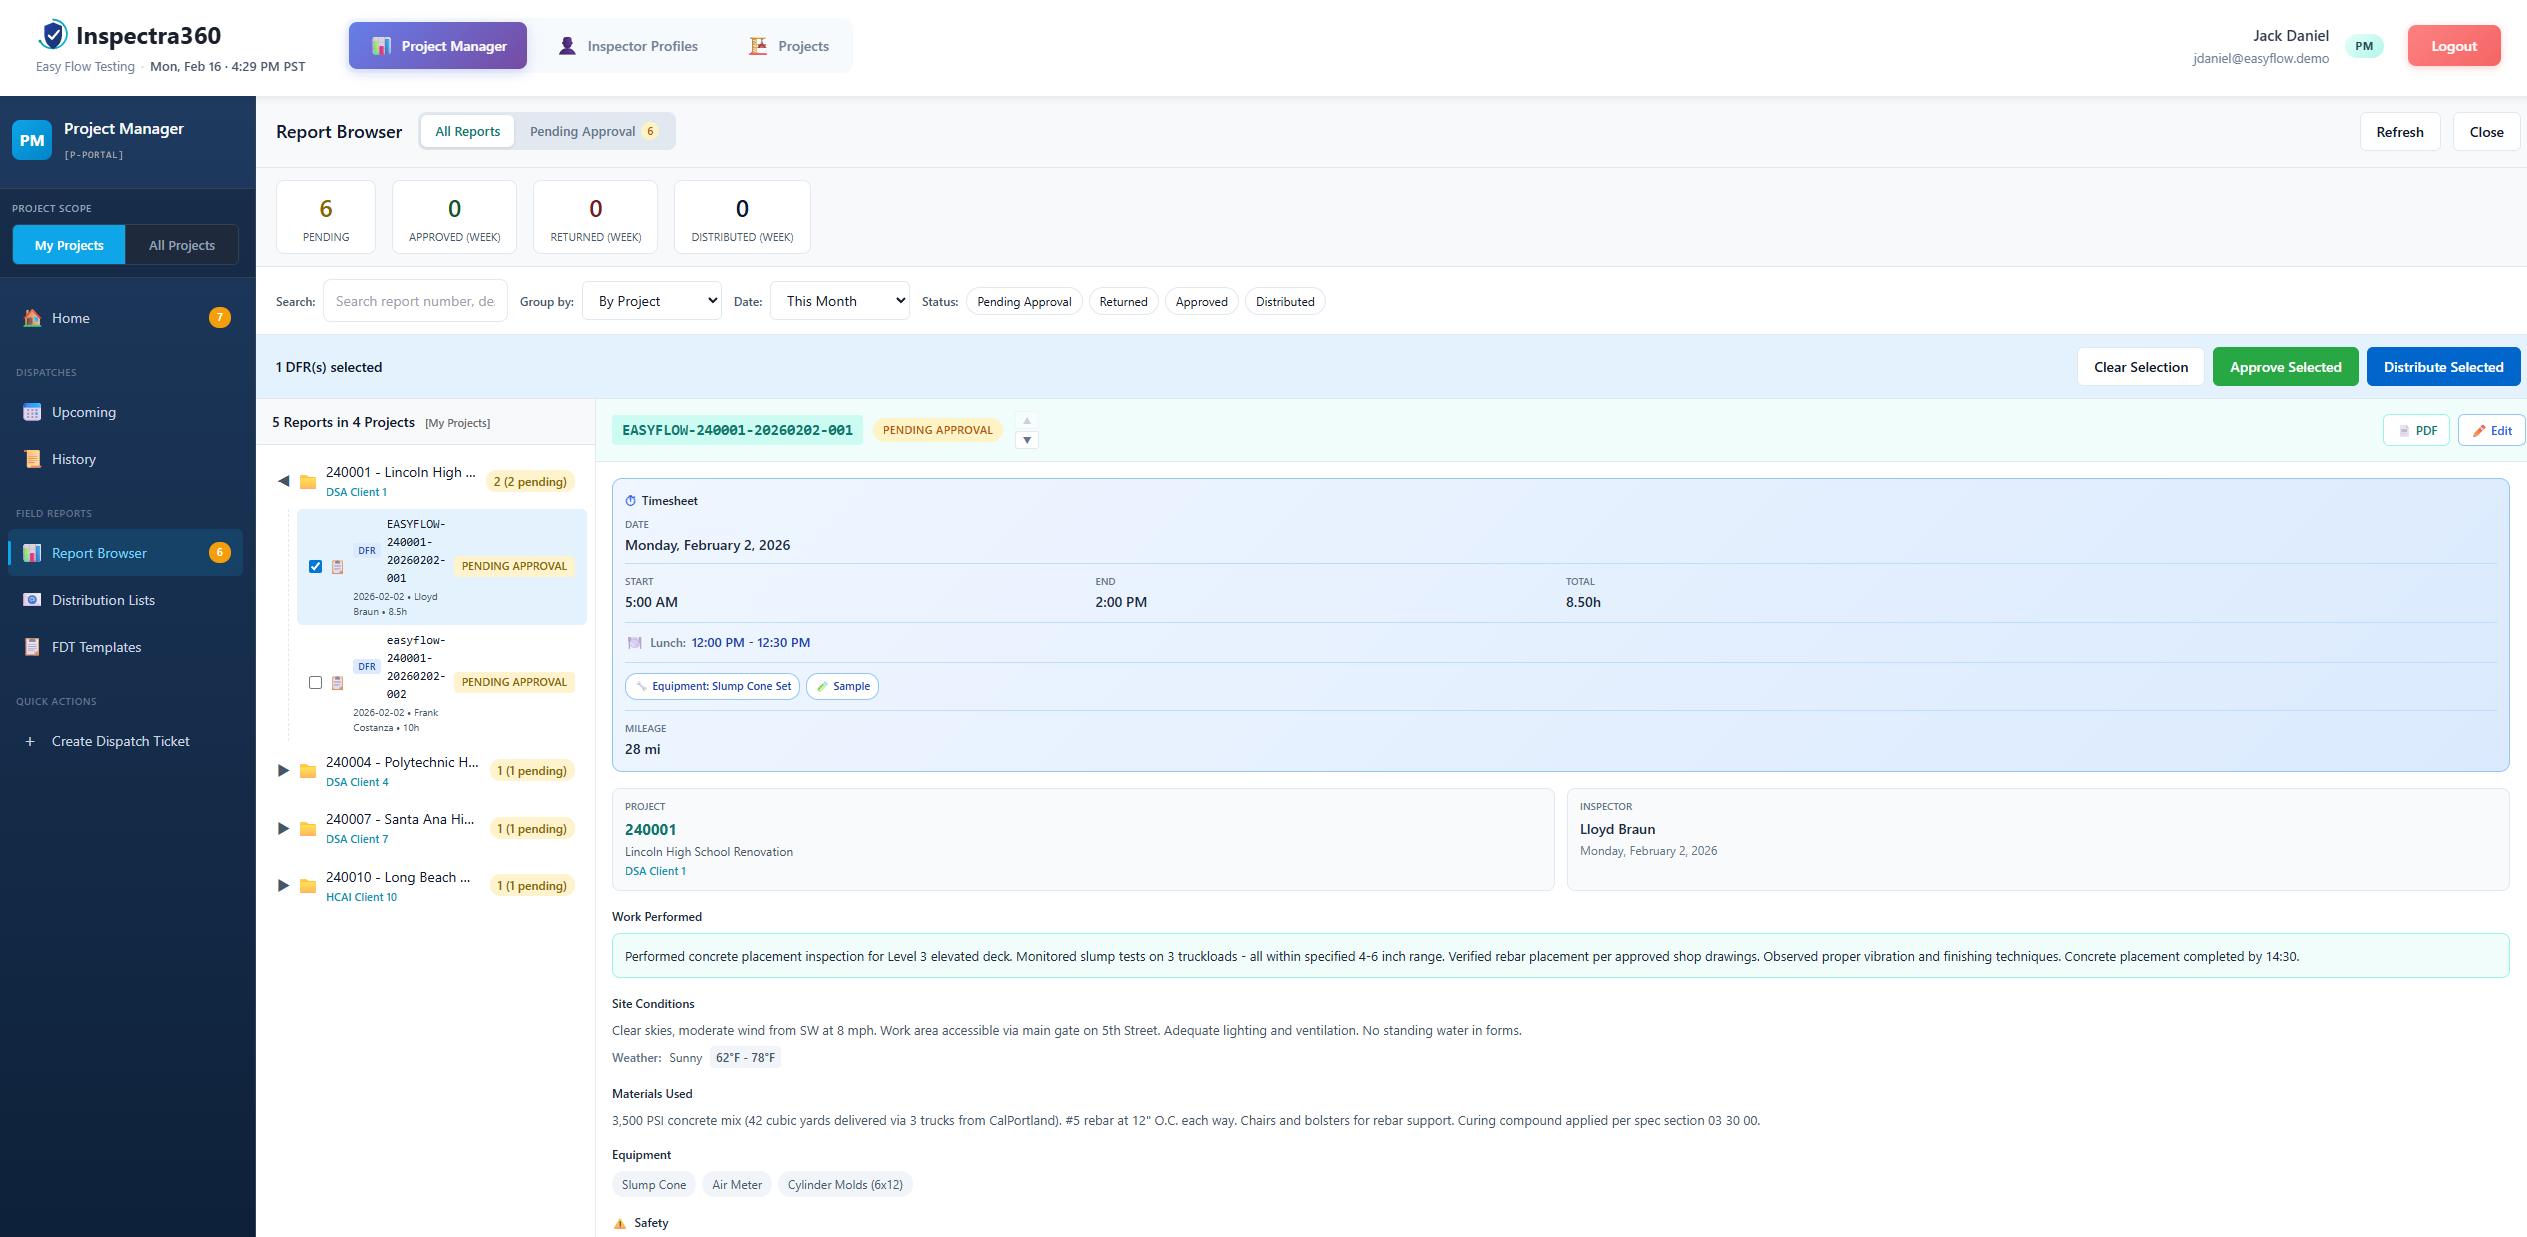This screenshot has width=2527, height=1237.
Task: Select Report Browser in the sidebar
Action: click(98, 552)
